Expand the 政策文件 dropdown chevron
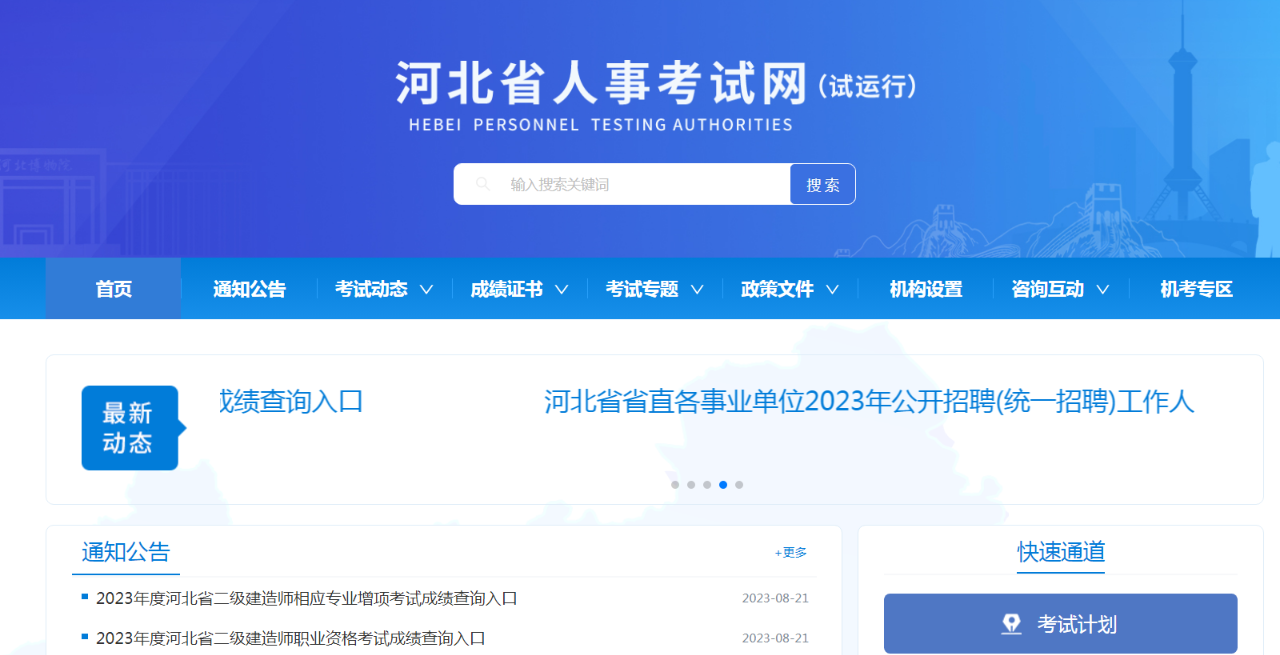This screenshot has width=1280, height=655. [832, 290]
